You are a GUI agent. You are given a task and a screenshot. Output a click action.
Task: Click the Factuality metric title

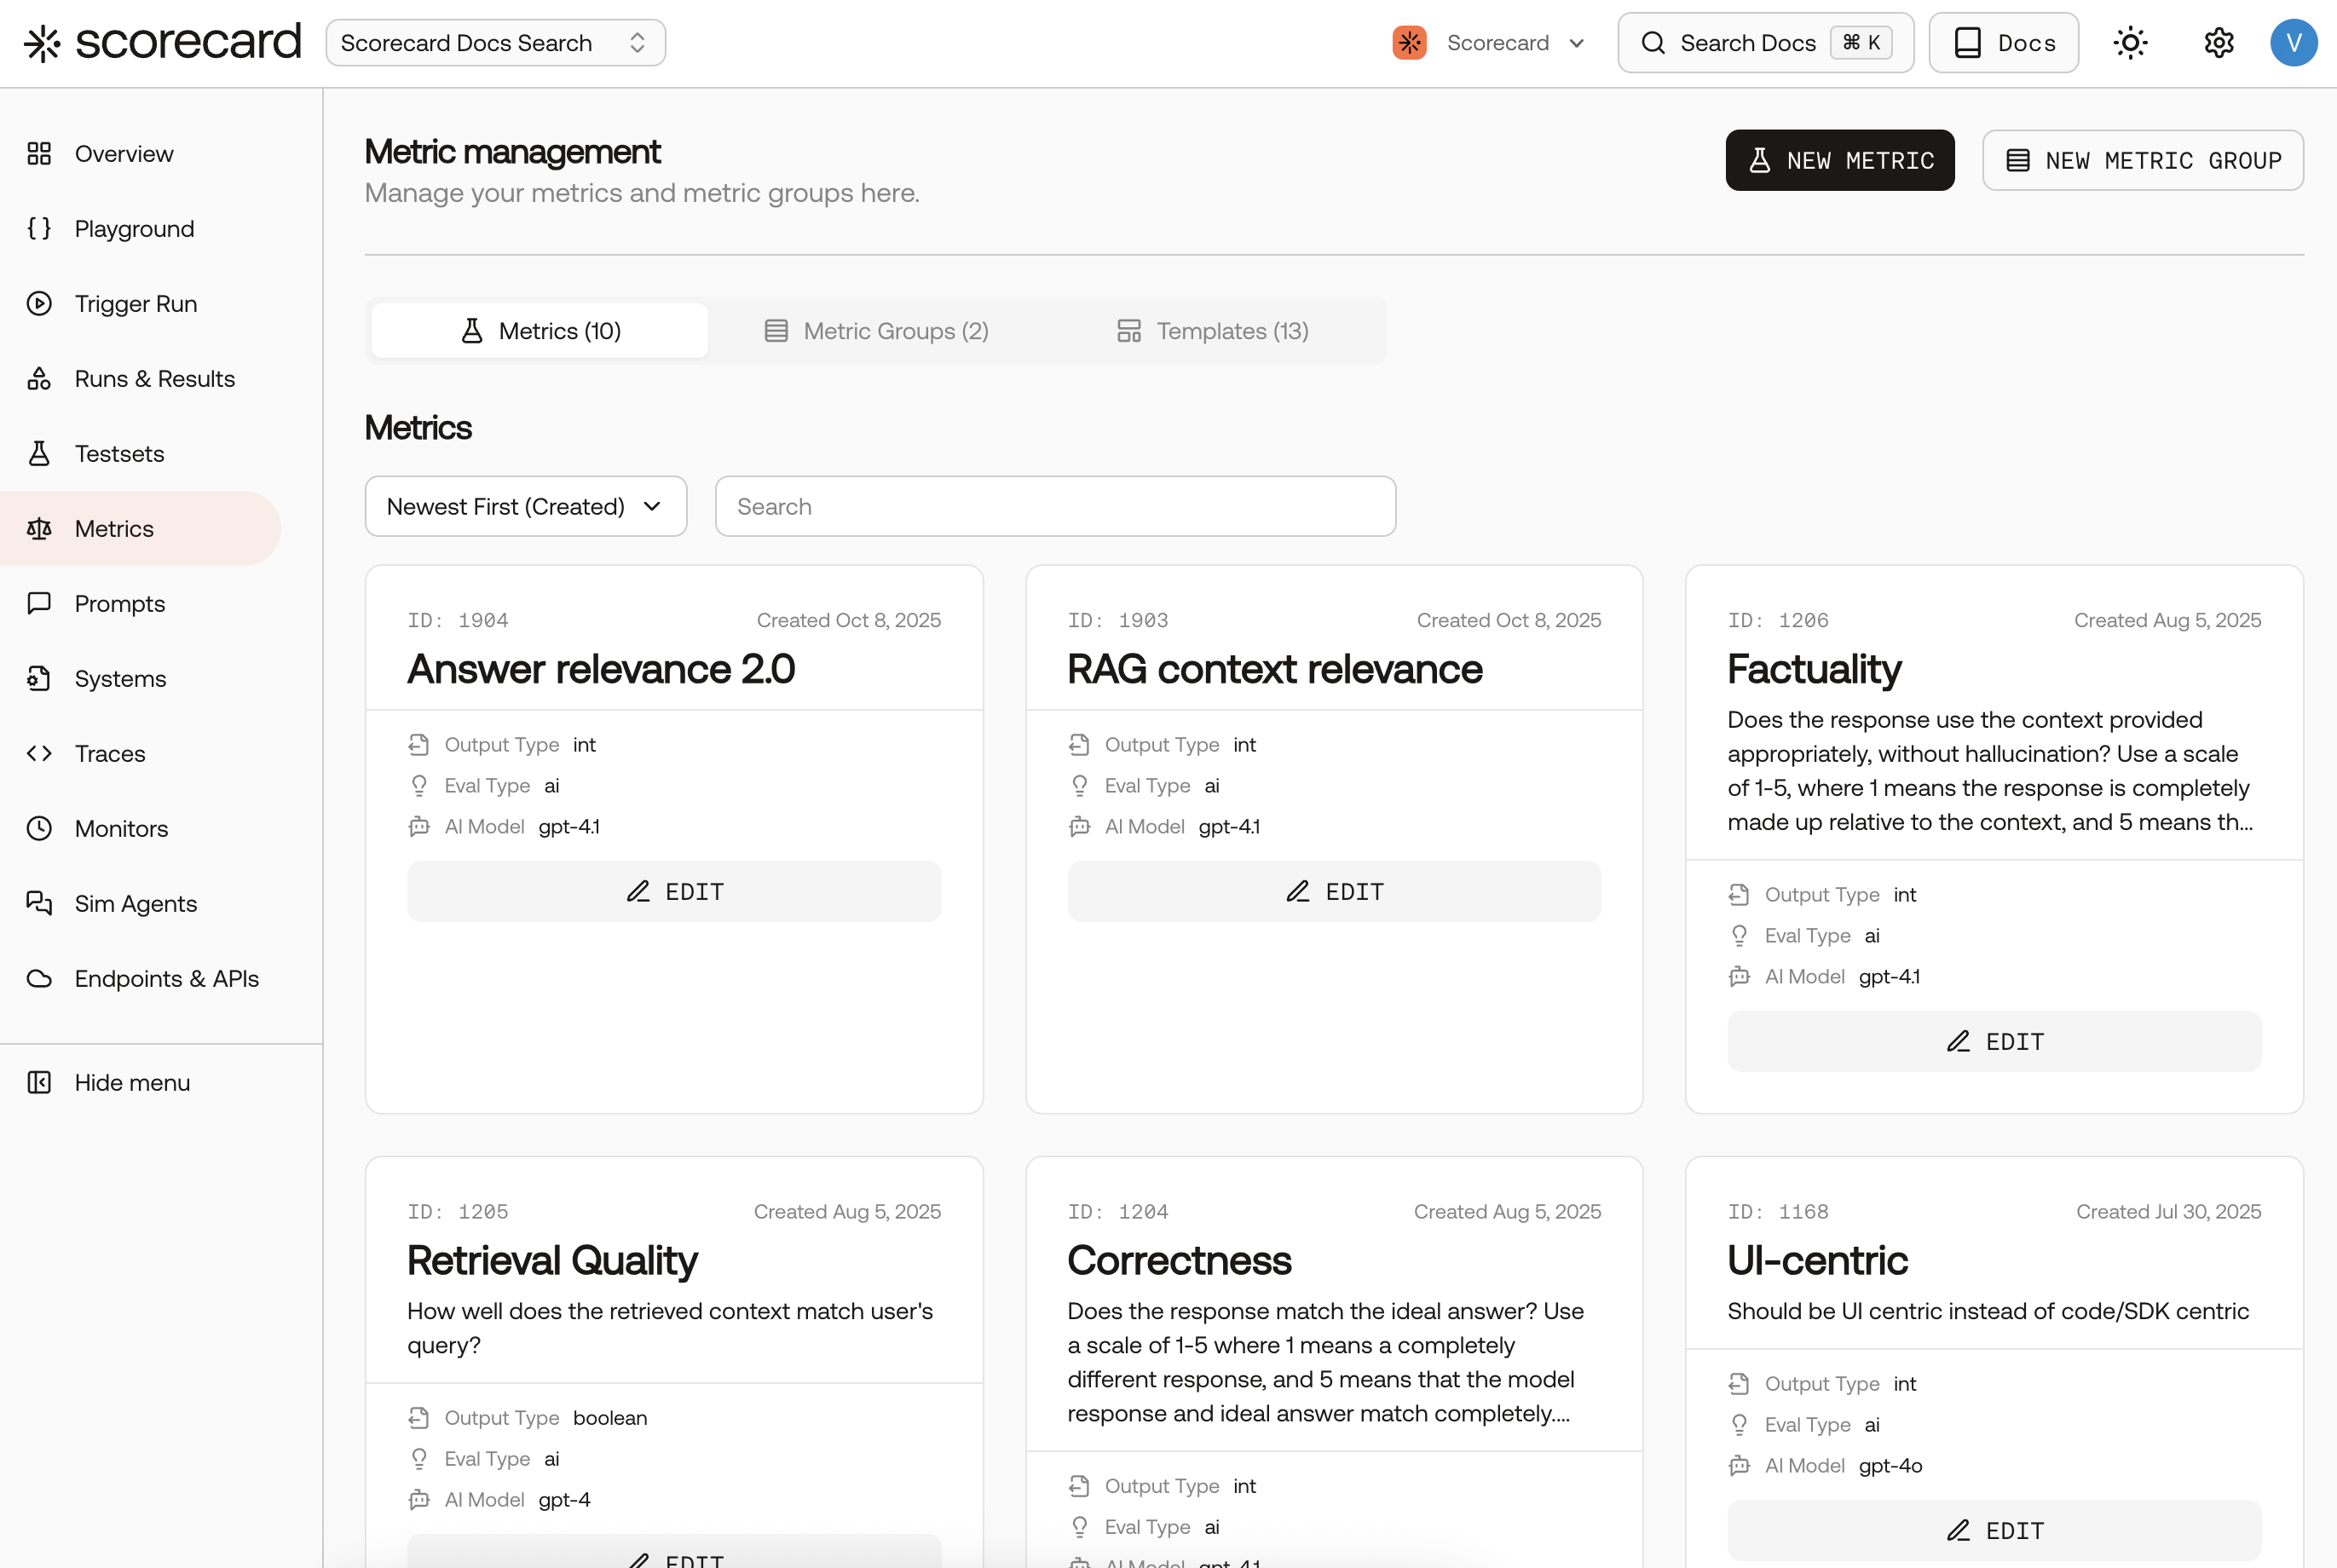1814,668
